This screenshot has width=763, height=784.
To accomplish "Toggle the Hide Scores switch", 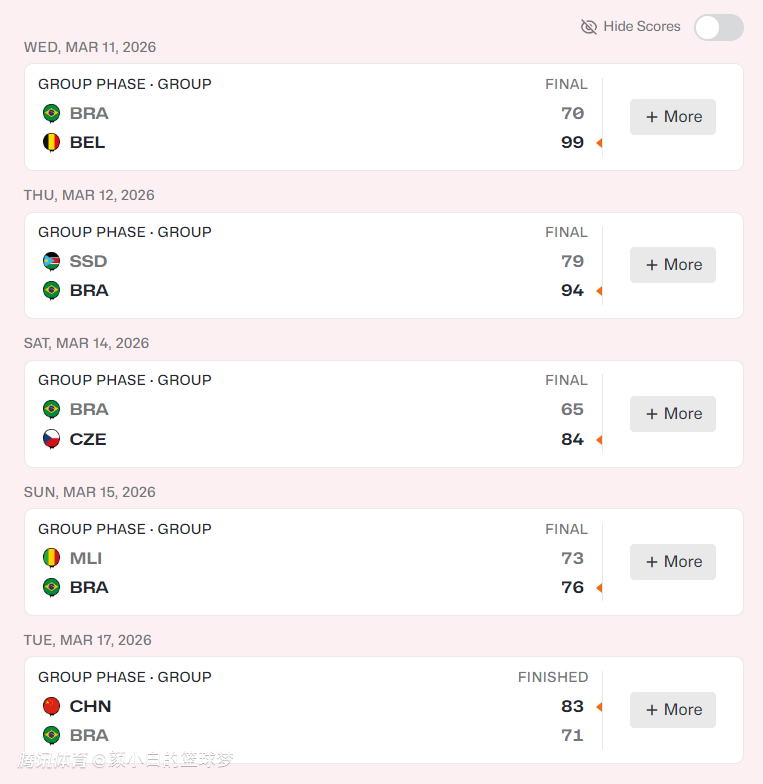I will 719,27.
